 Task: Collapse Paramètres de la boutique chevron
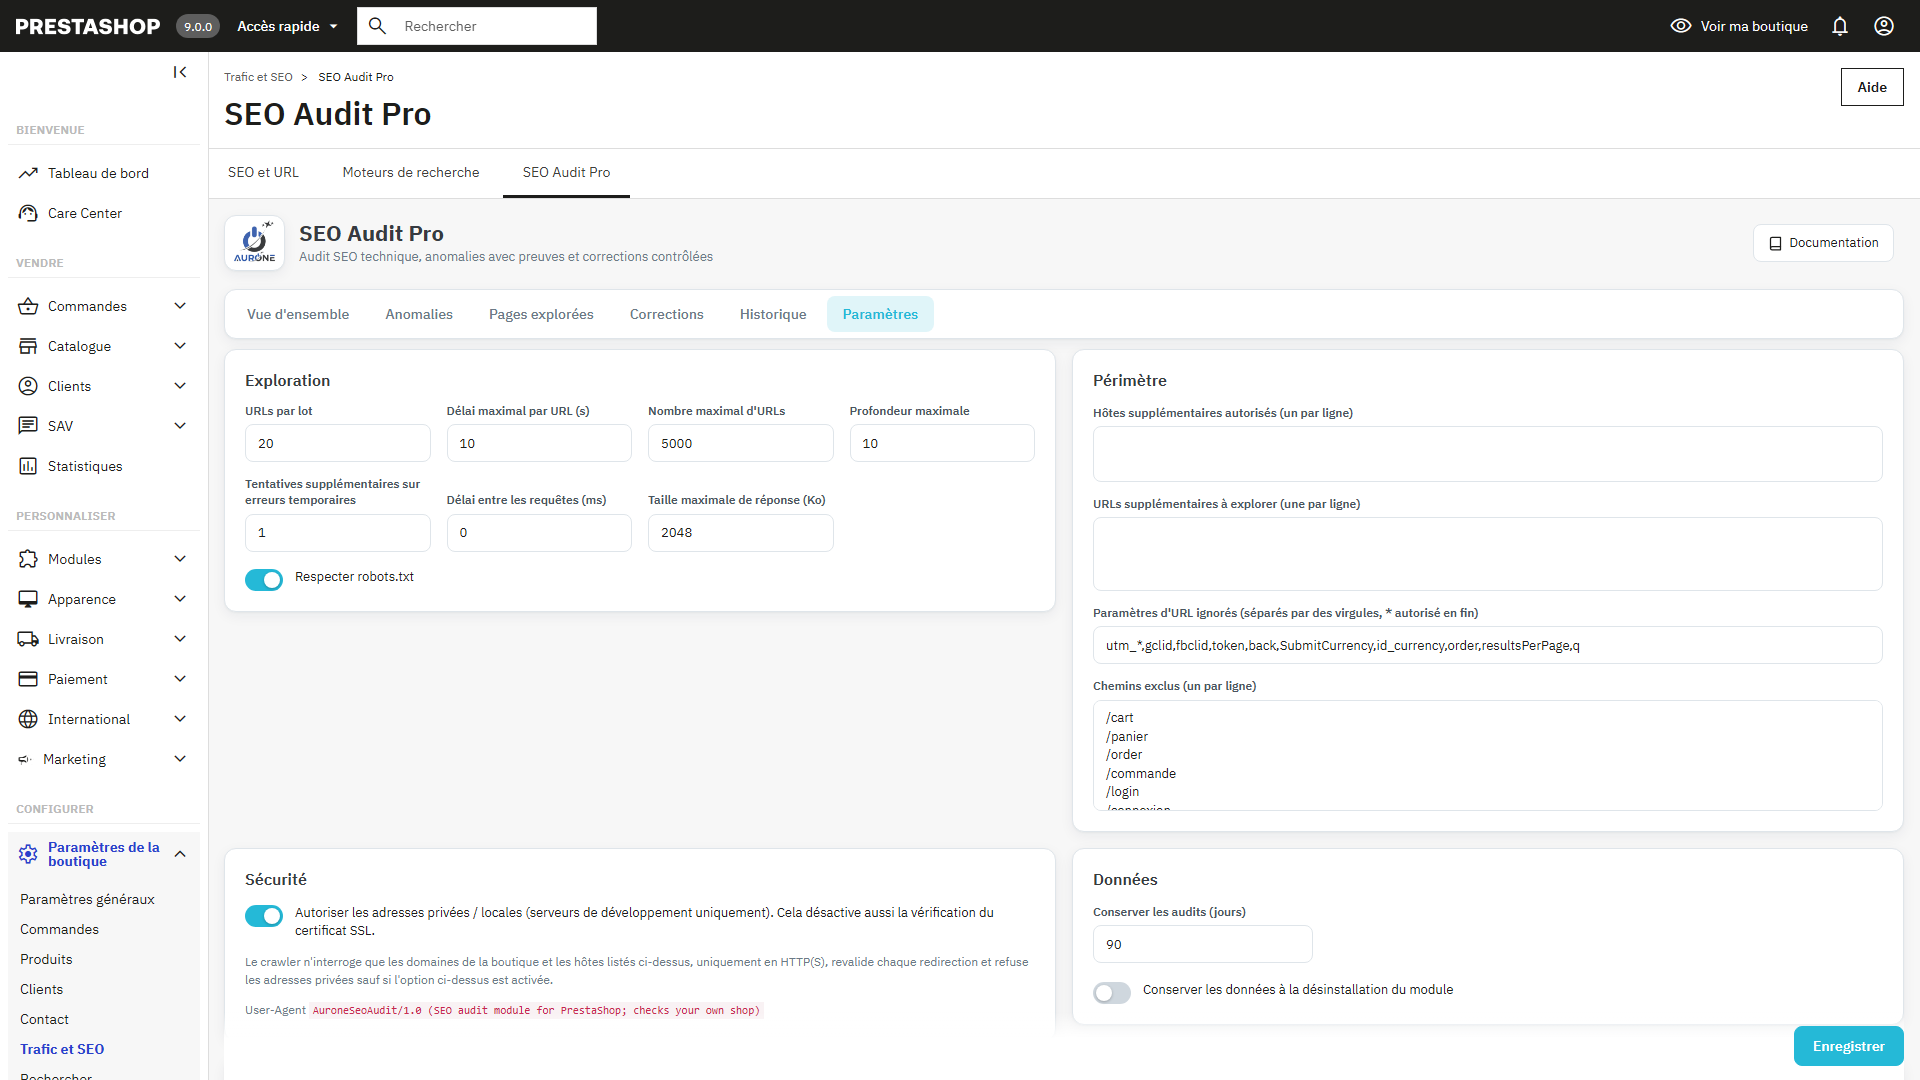pyautogui.click(x=180, y=854)
